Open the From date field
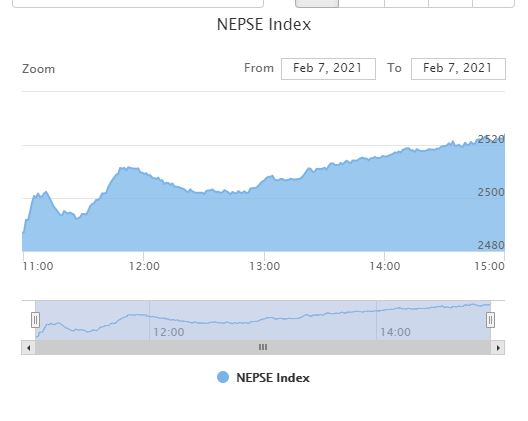Screen dimensions: 528x421 click(x=328, y=69)
